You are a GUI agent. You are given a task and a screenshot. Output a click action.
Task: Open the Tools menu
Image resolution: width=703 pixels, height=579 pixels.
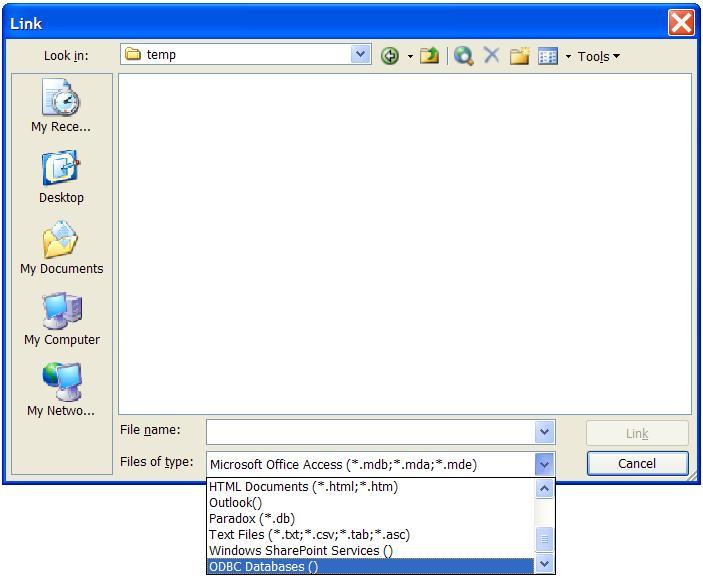pos(599,57)
